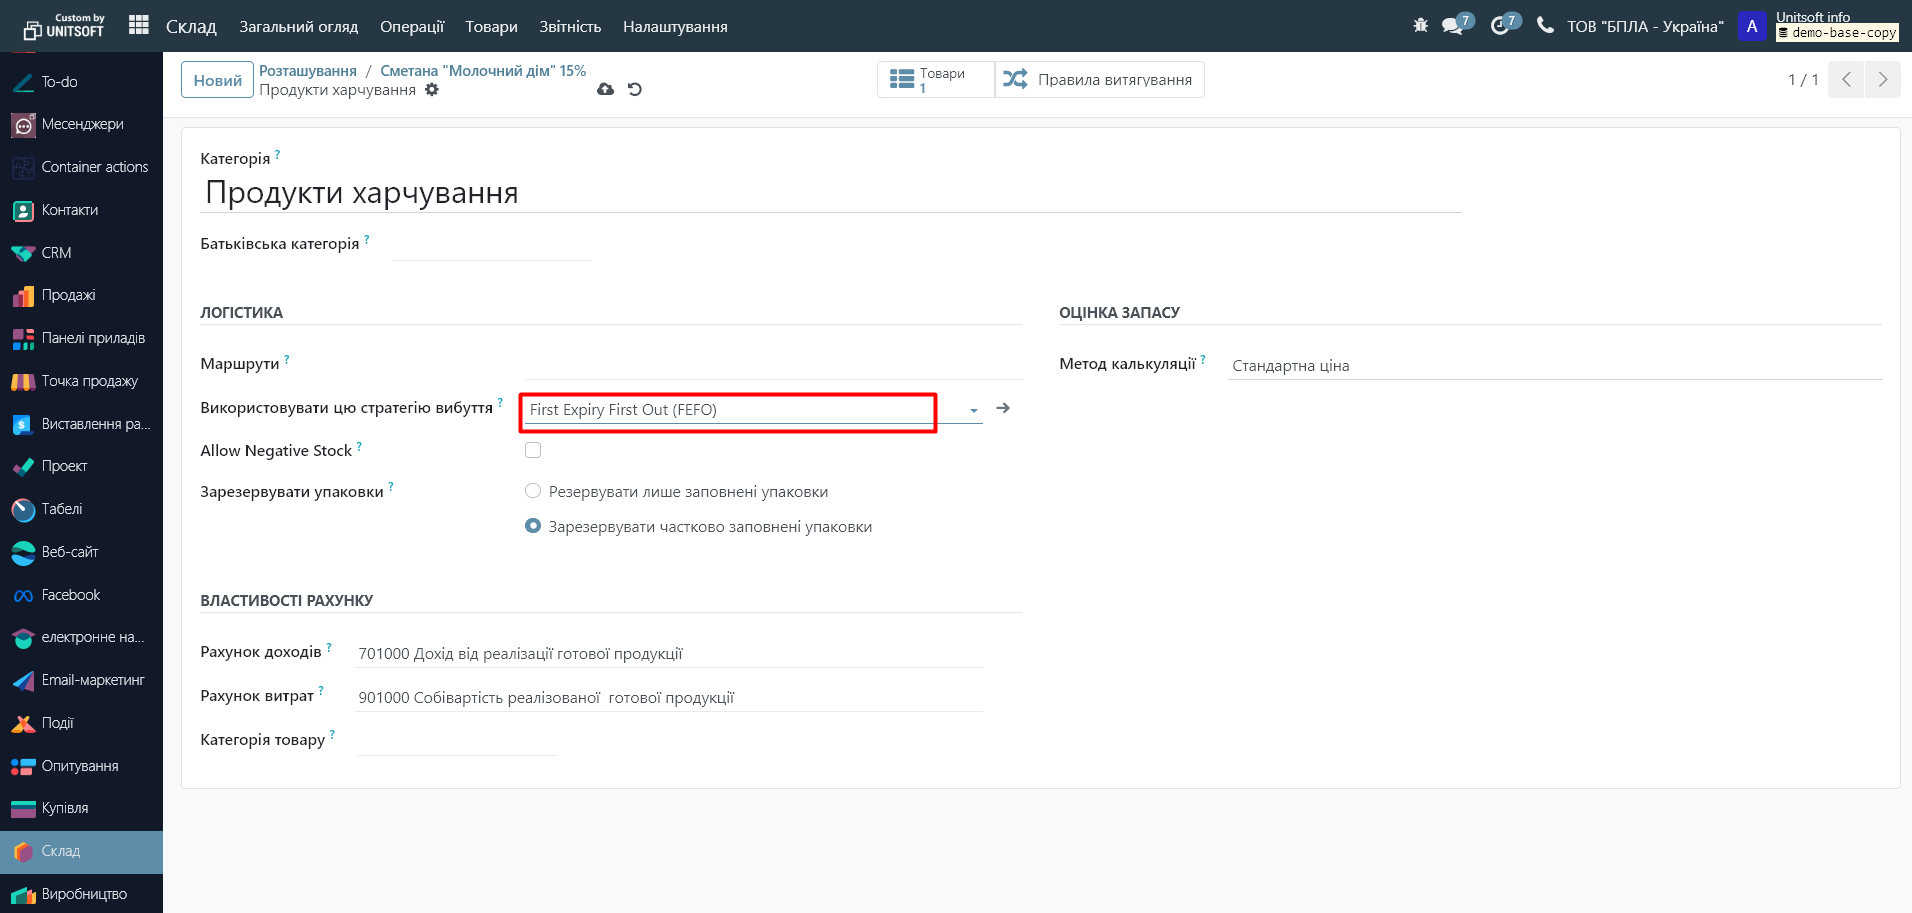Open the gear actions menu
Screen dimensions: 1912x913
point(432,90)
